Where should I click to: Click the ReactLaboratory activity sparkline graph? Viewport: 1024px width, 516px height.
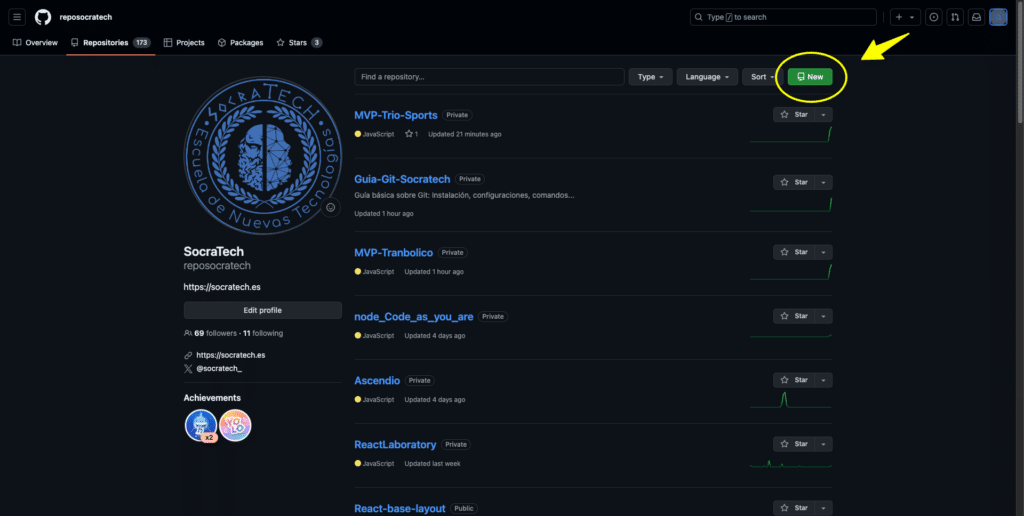click(791, 463)
